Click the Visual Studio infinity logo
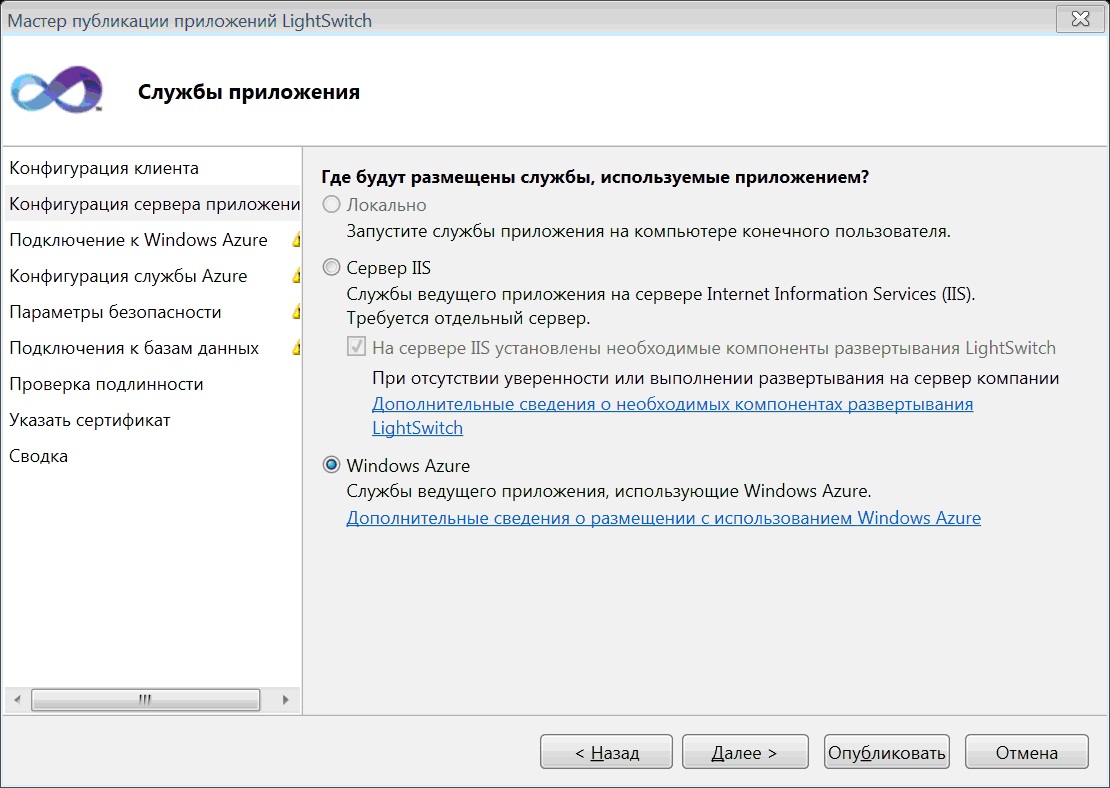The width and height of the screenshot is (1110, 788). click(x=57, y=90)
